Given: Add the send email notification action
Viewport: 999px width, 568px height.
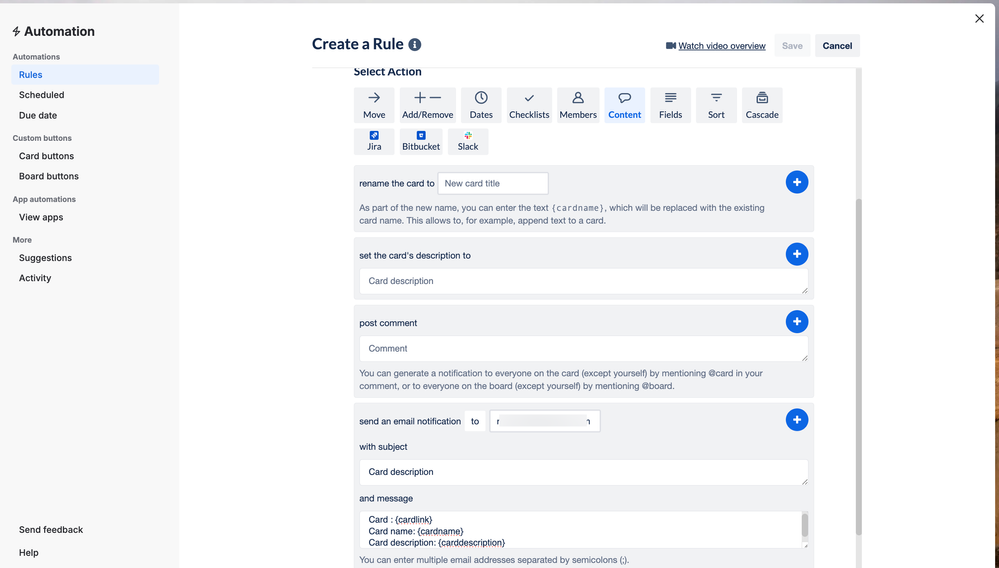Looking at the screenshot, I should pos(796,420).
